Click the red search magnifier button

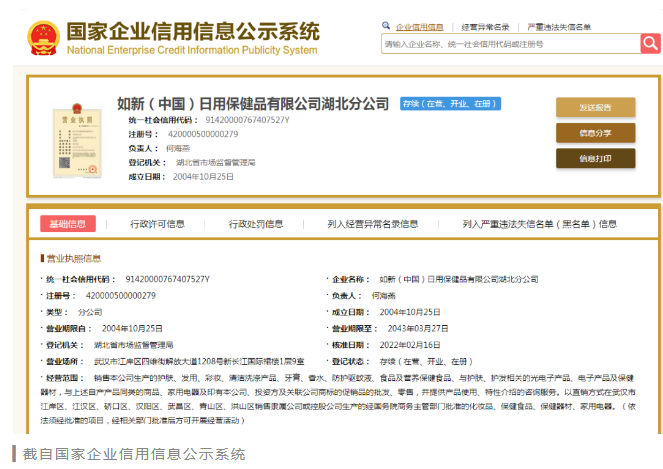click(x=651, y=44)
